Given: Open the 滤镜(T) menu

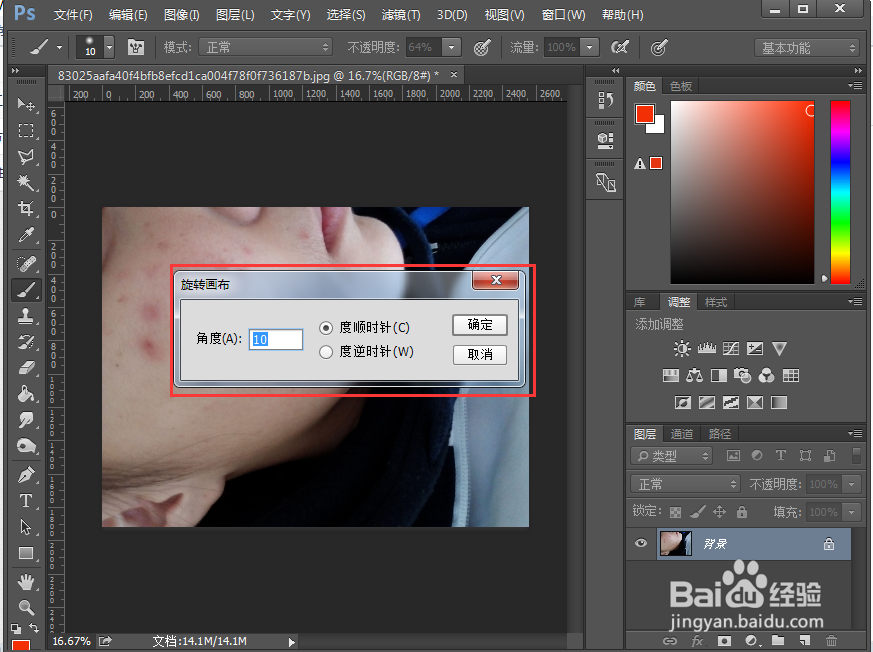Looking at the screenshot, I should (x=401, y=15).
